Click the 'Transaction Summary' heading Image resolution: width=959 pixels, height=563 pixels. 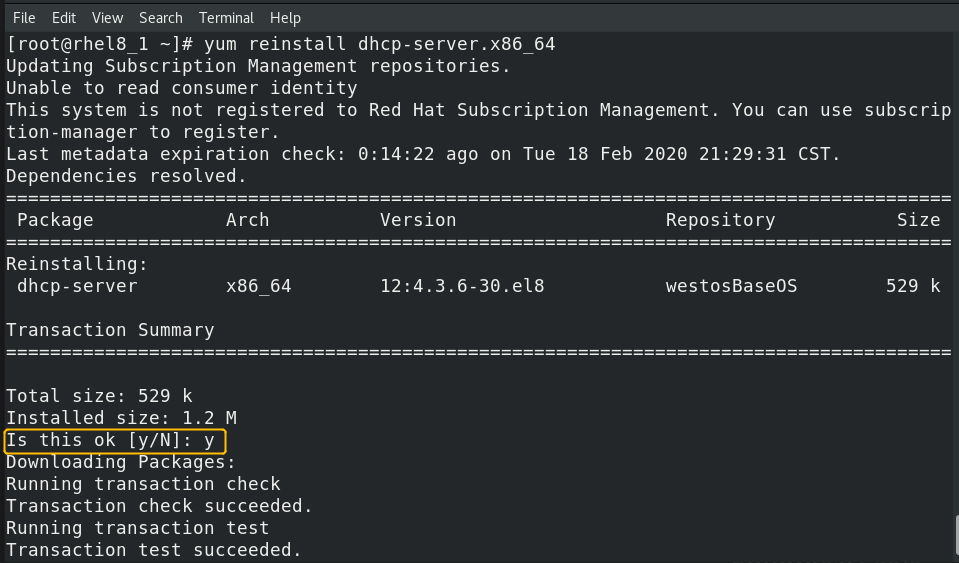click(x=110, y=330)
